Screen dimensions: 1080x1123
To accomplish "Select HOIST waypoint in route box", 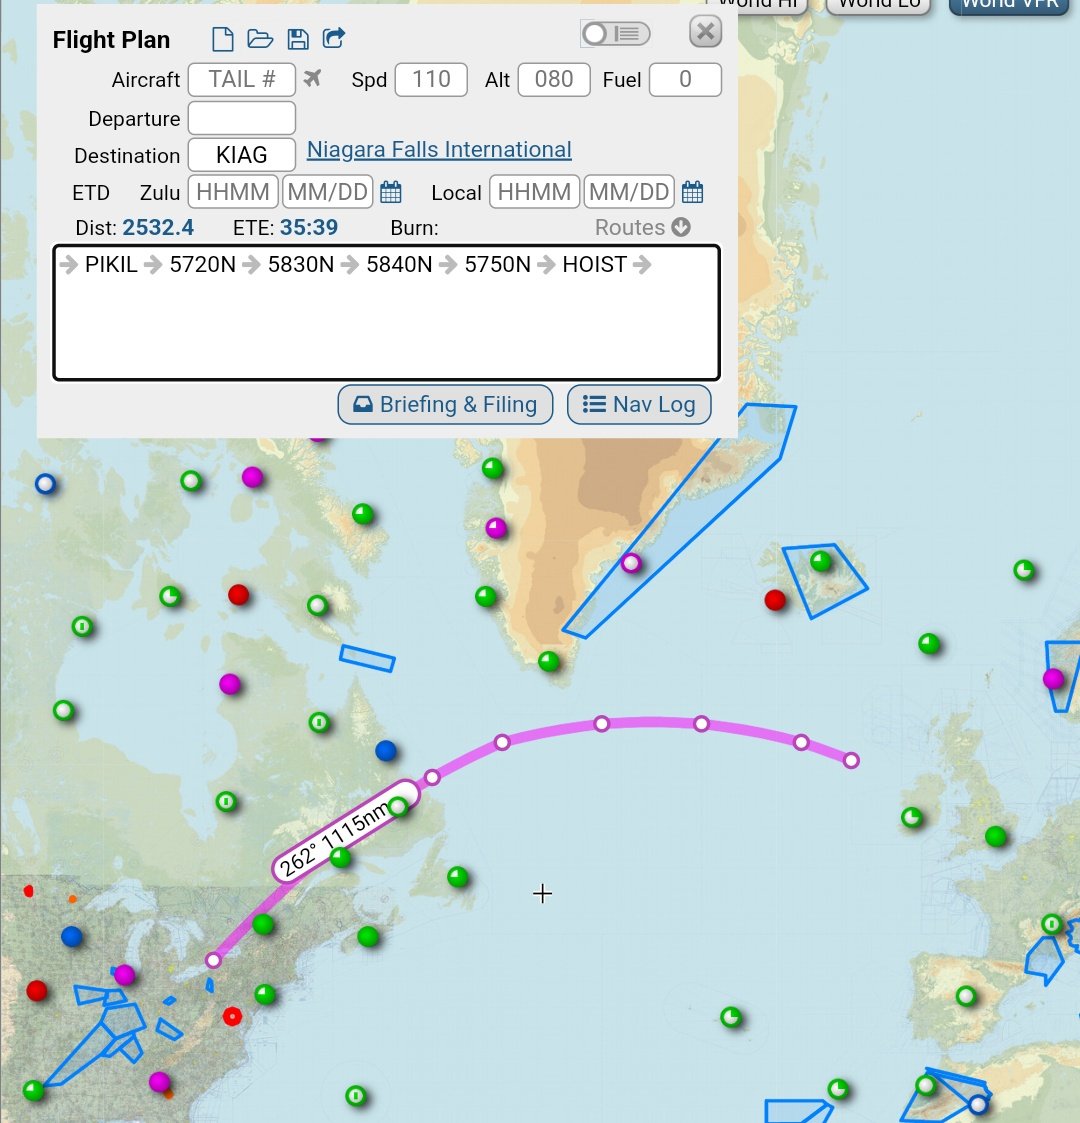I will coord(594,264).
